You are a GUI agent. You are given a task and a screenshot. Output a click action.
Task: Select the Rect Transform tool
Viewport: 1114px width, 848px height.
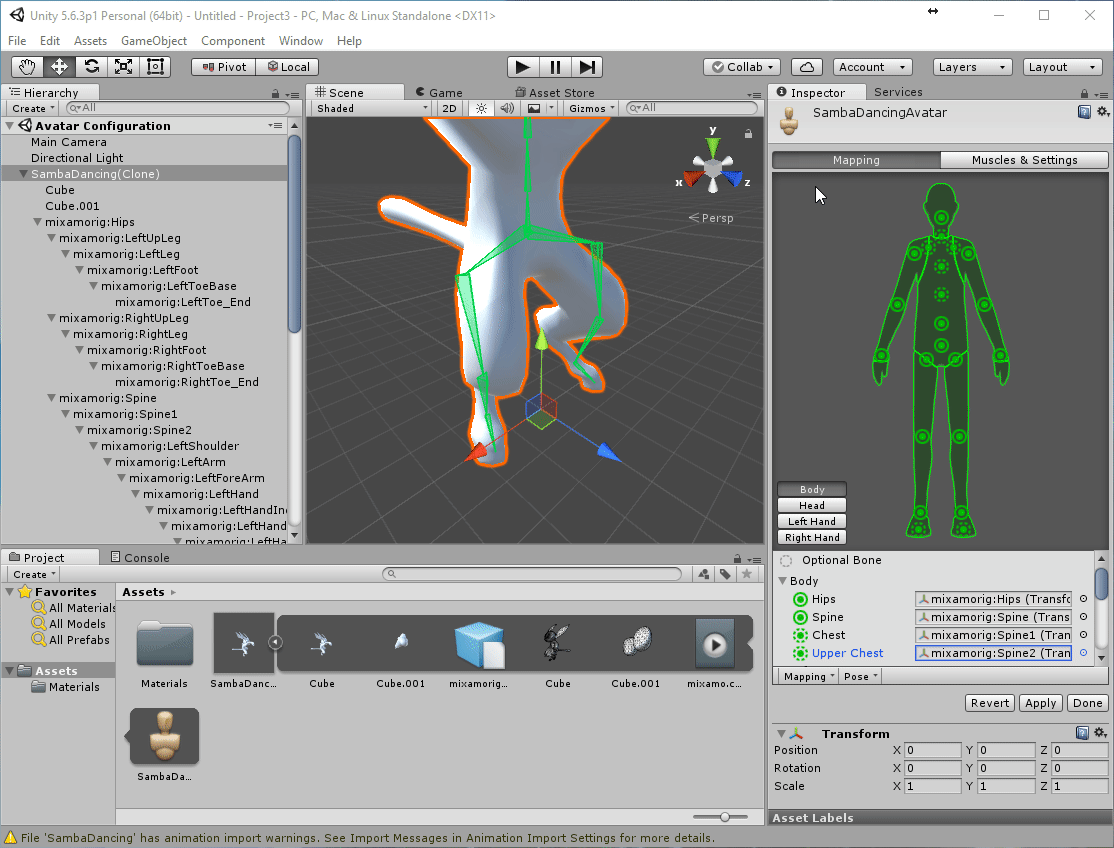[156, 67]
